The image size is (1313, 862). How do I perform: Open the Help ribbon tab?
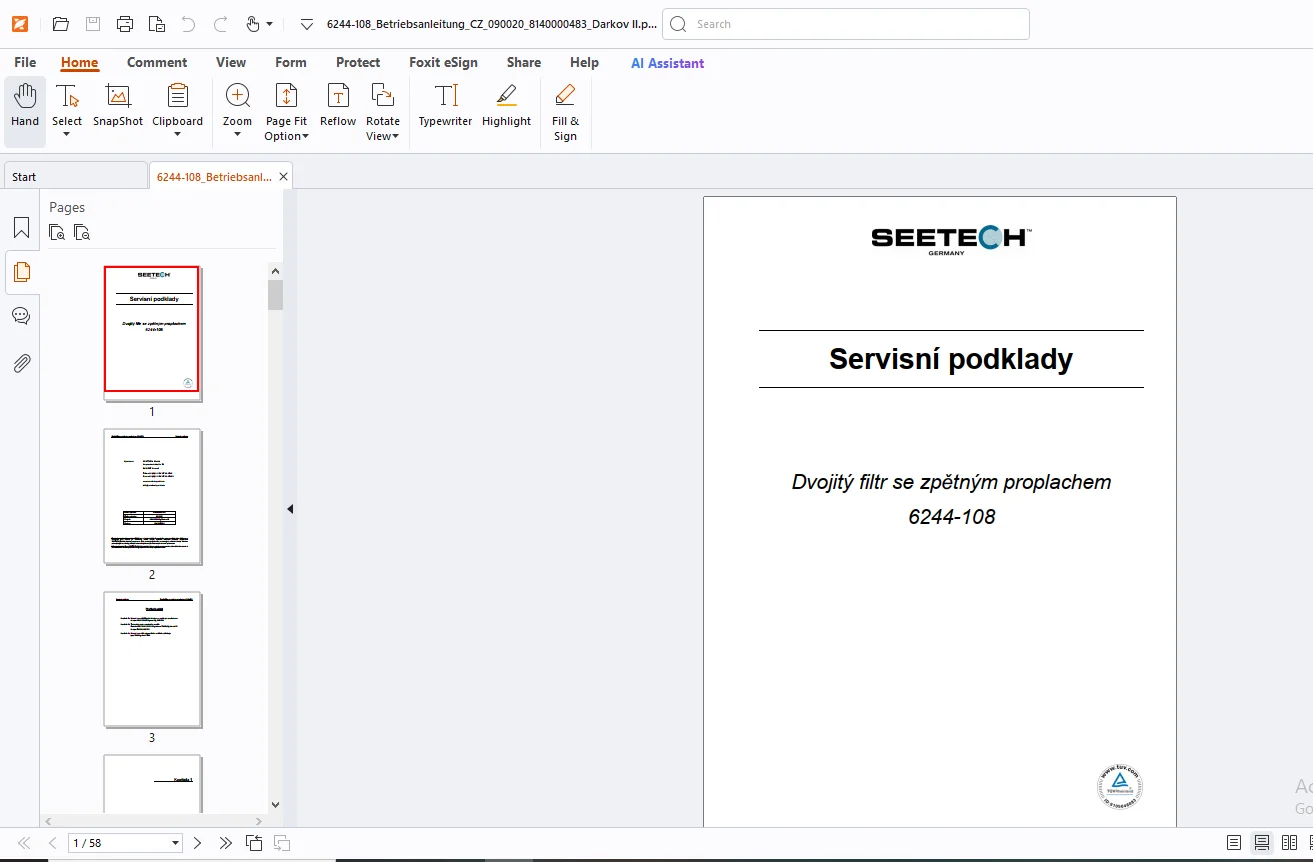tap(585, 62)
